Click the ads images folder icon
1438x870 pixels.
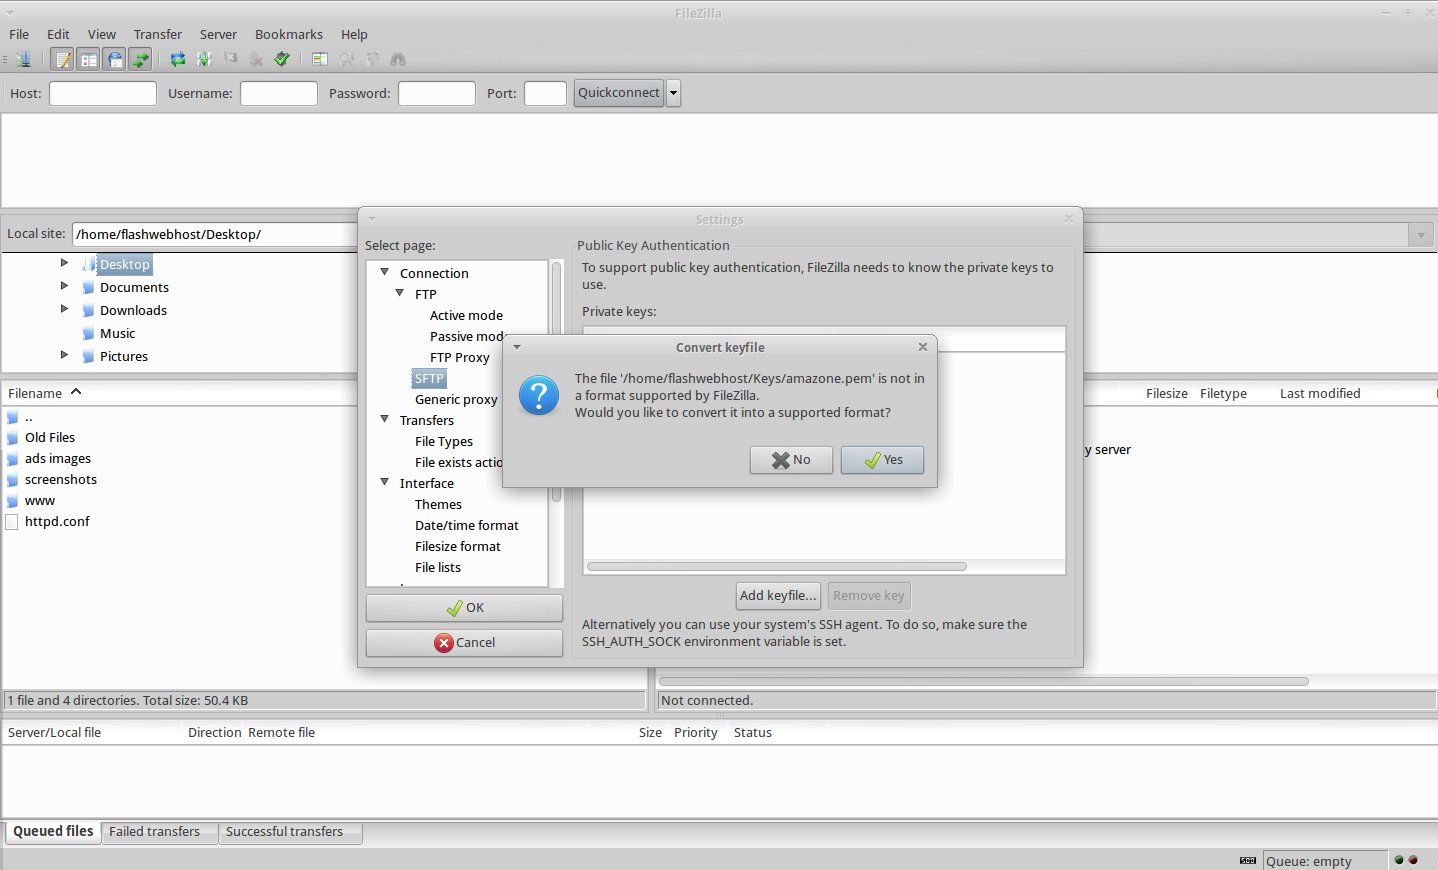(x=12, y=459)
